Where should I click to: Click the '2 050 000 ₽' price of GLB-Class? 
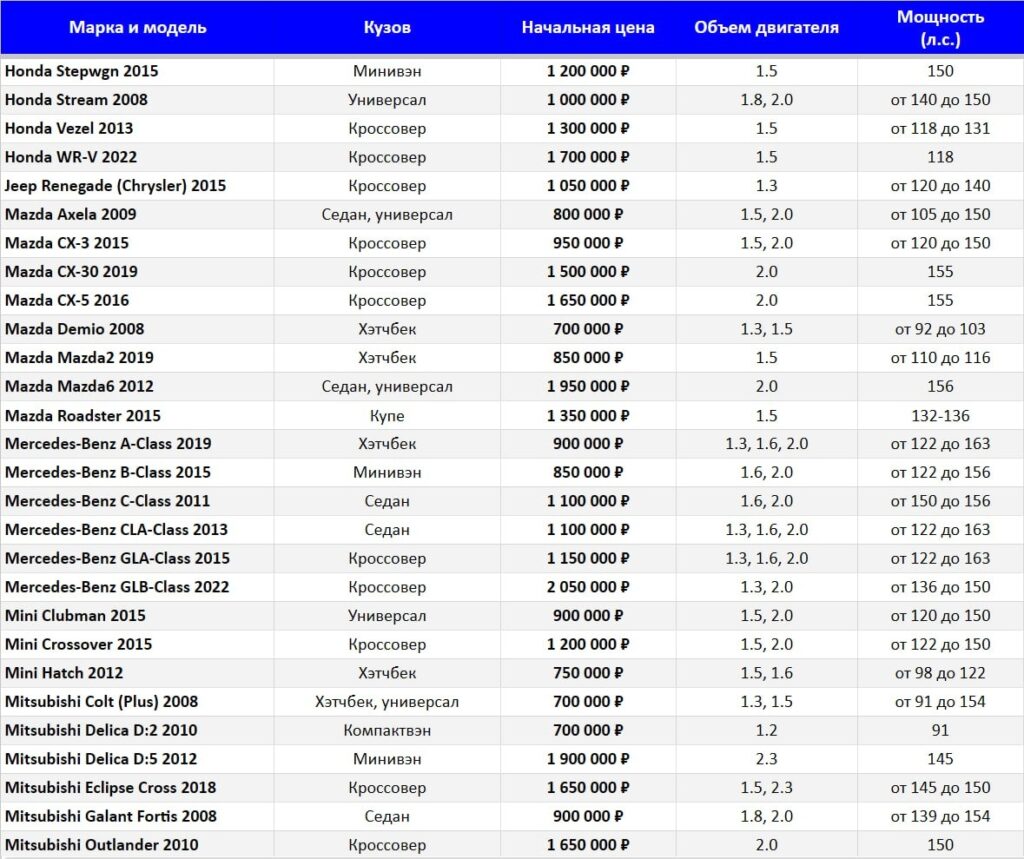[588, 587]
